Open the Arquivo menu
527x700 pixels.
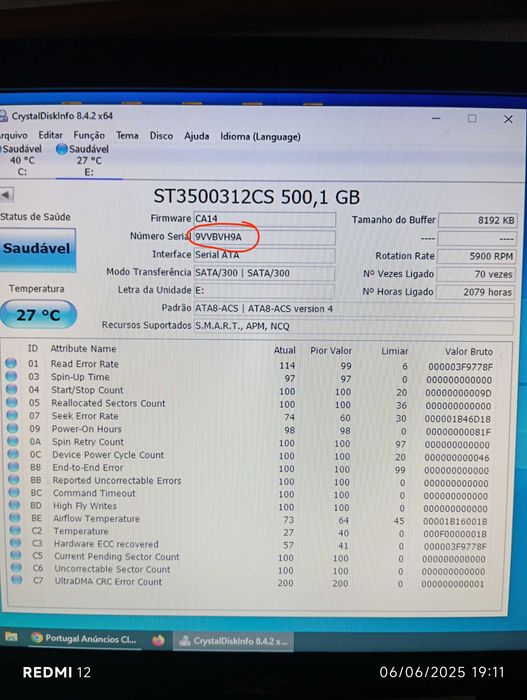[x=13, y=135]
